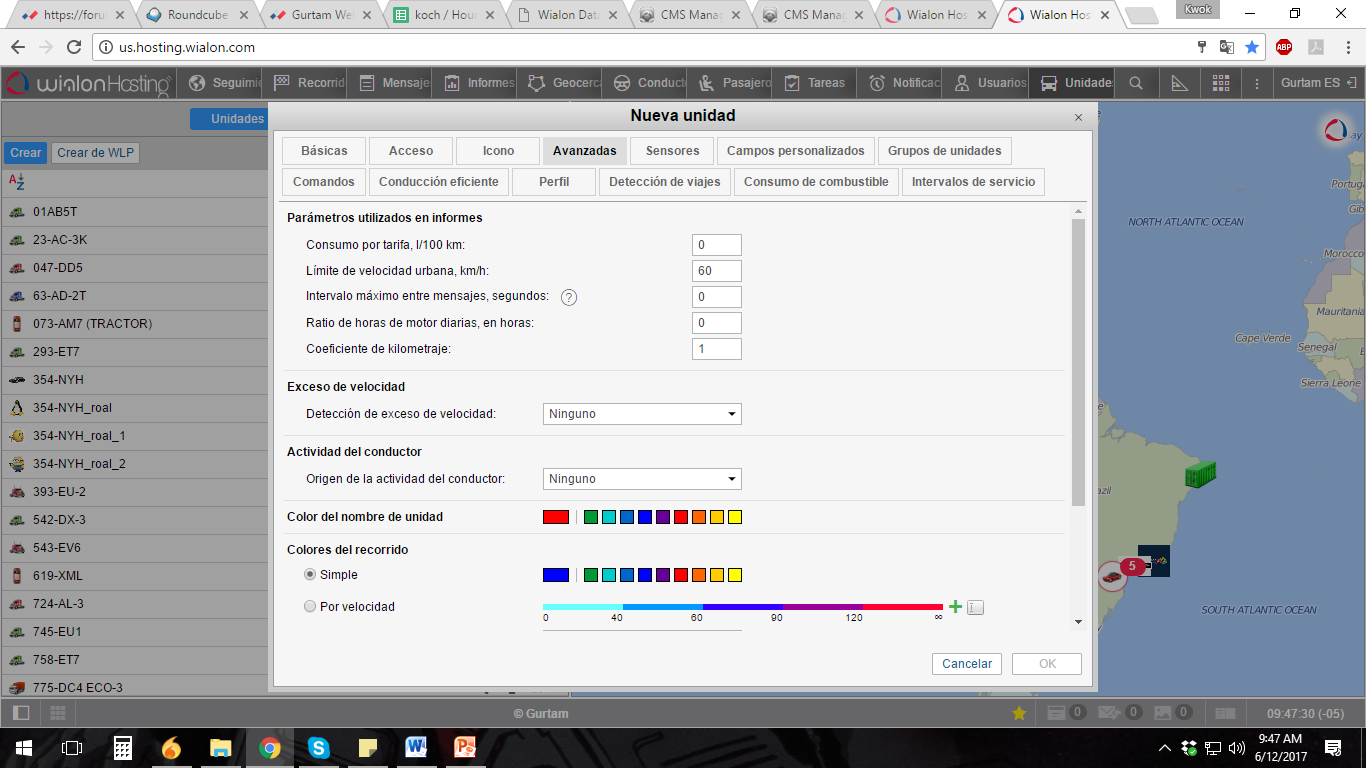The height and width of the screenshot is (768, 1366).
Task: Open Skype from the Windows taskbar
Action: (x=319, y=747)
